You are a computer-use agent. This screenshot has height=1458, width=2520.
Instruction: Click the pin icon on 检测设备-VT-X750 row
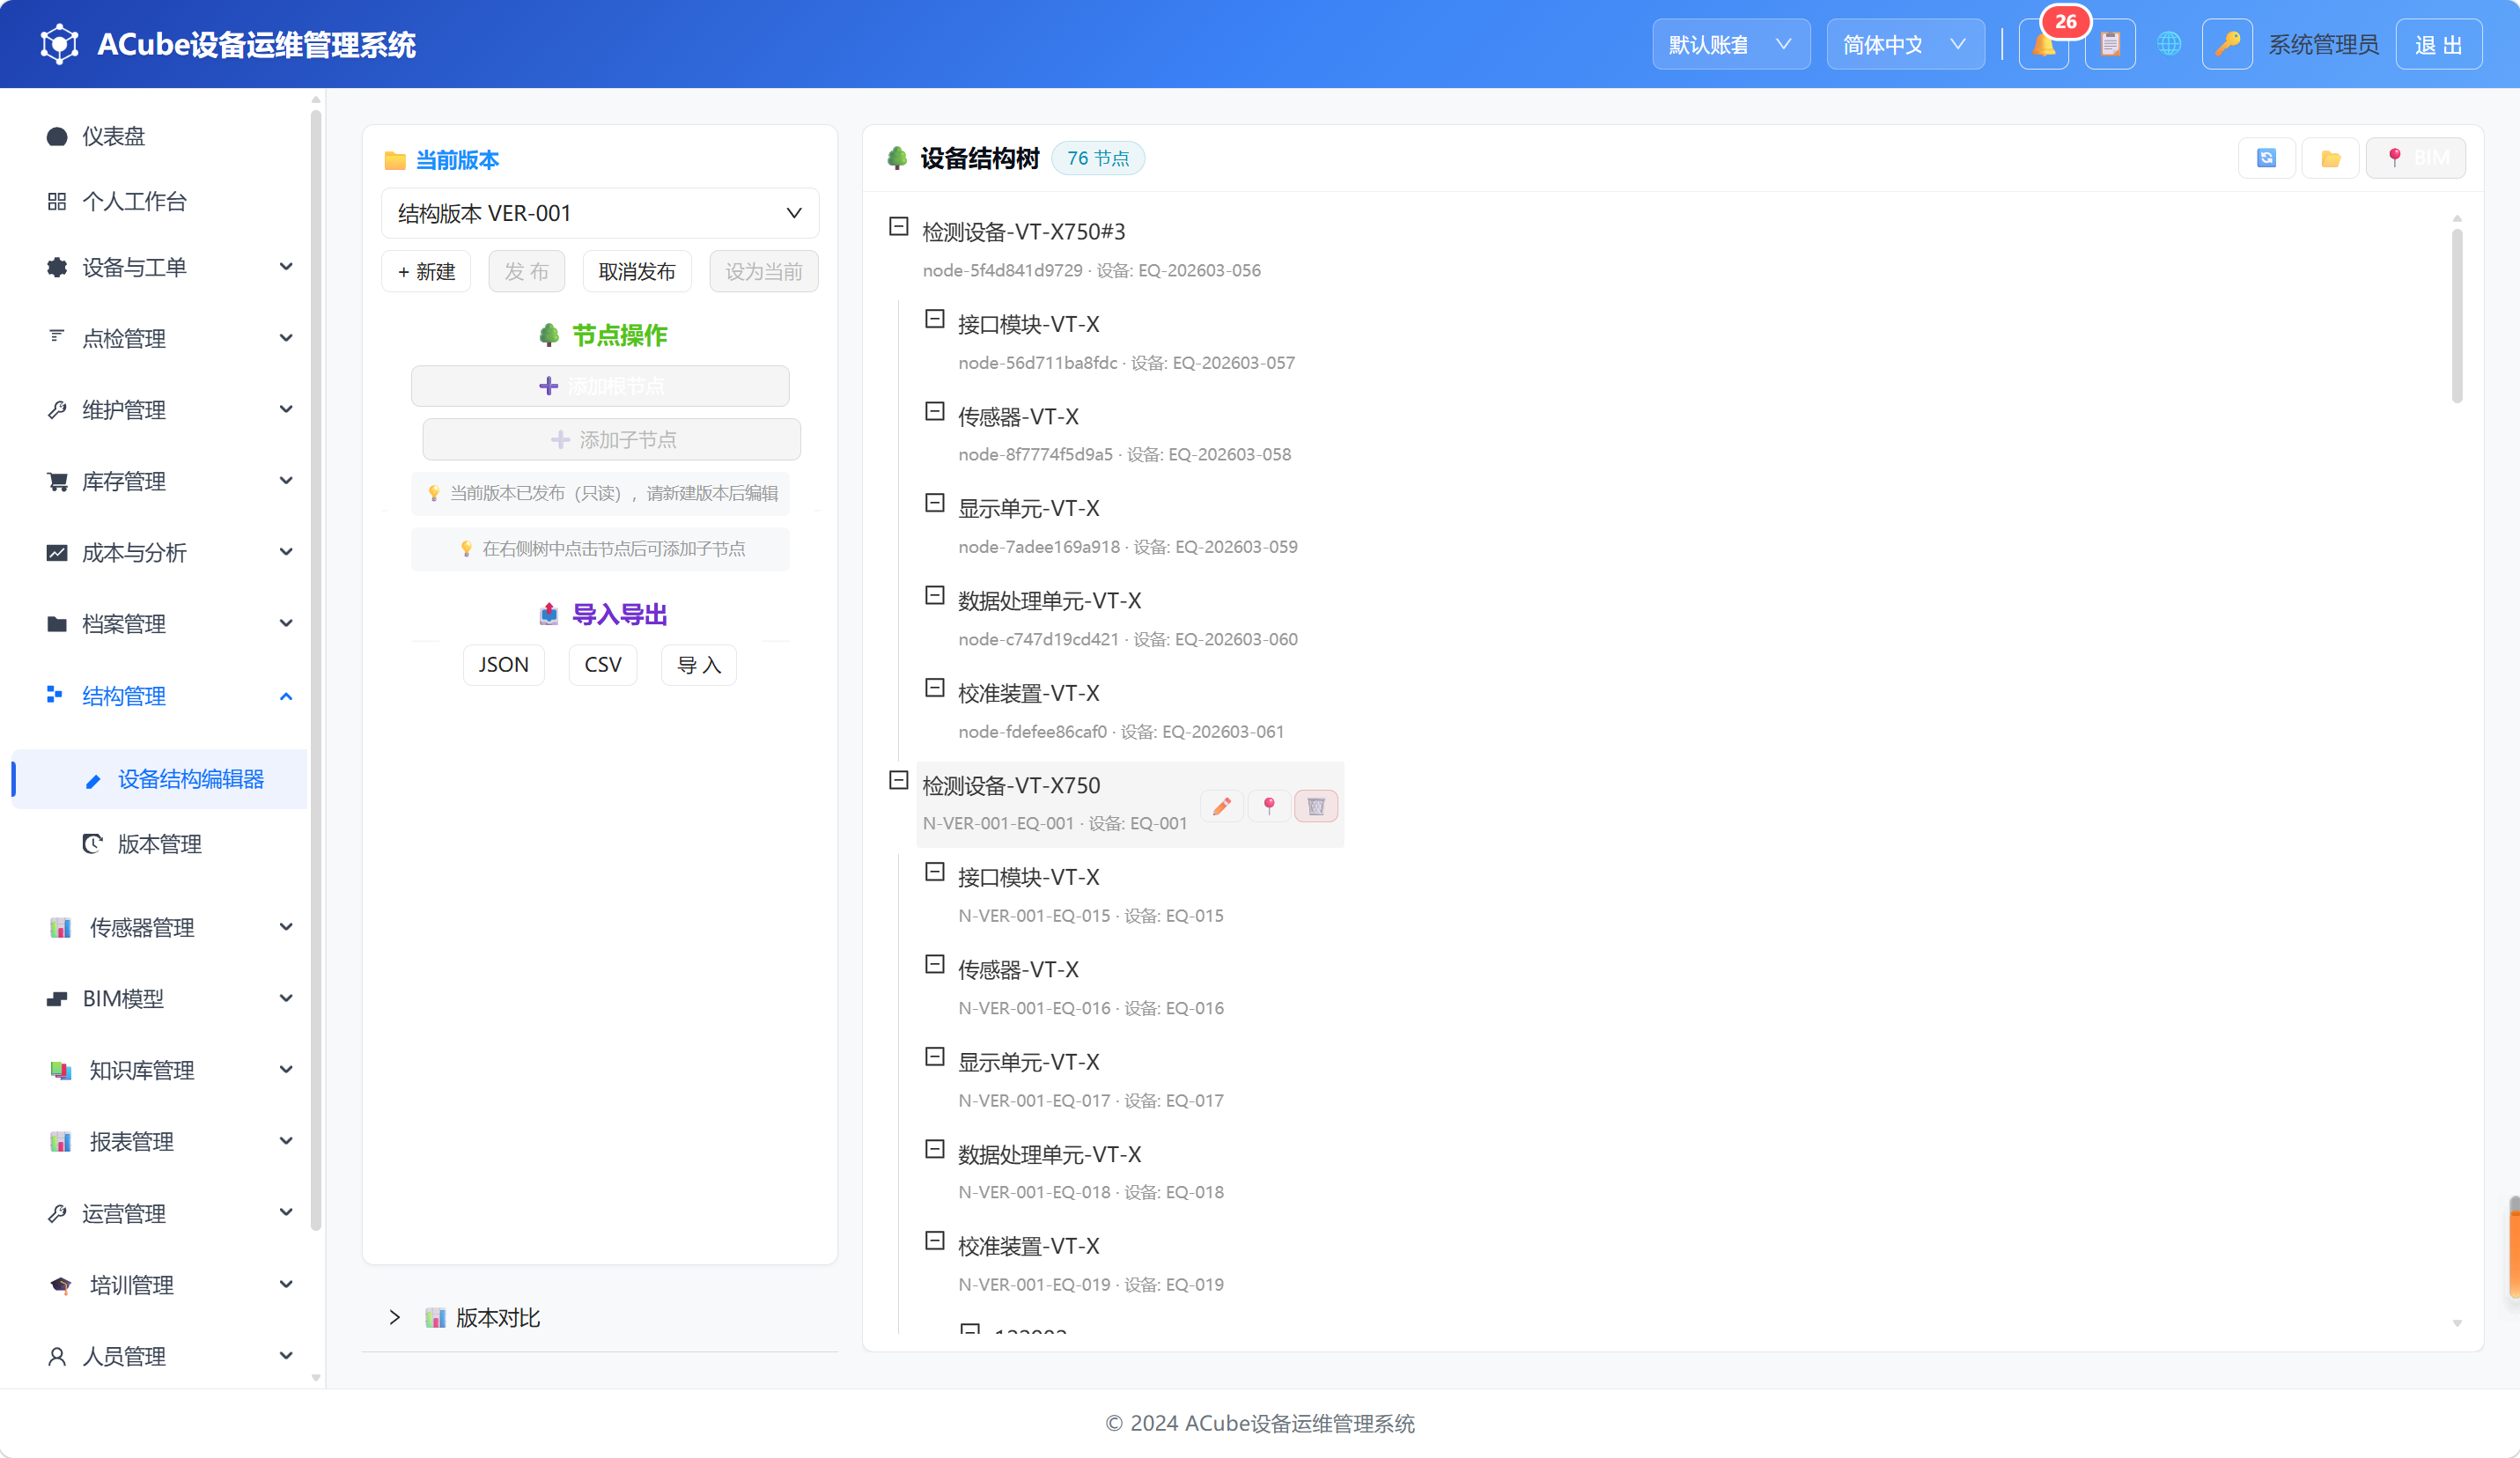(1269, 806)
